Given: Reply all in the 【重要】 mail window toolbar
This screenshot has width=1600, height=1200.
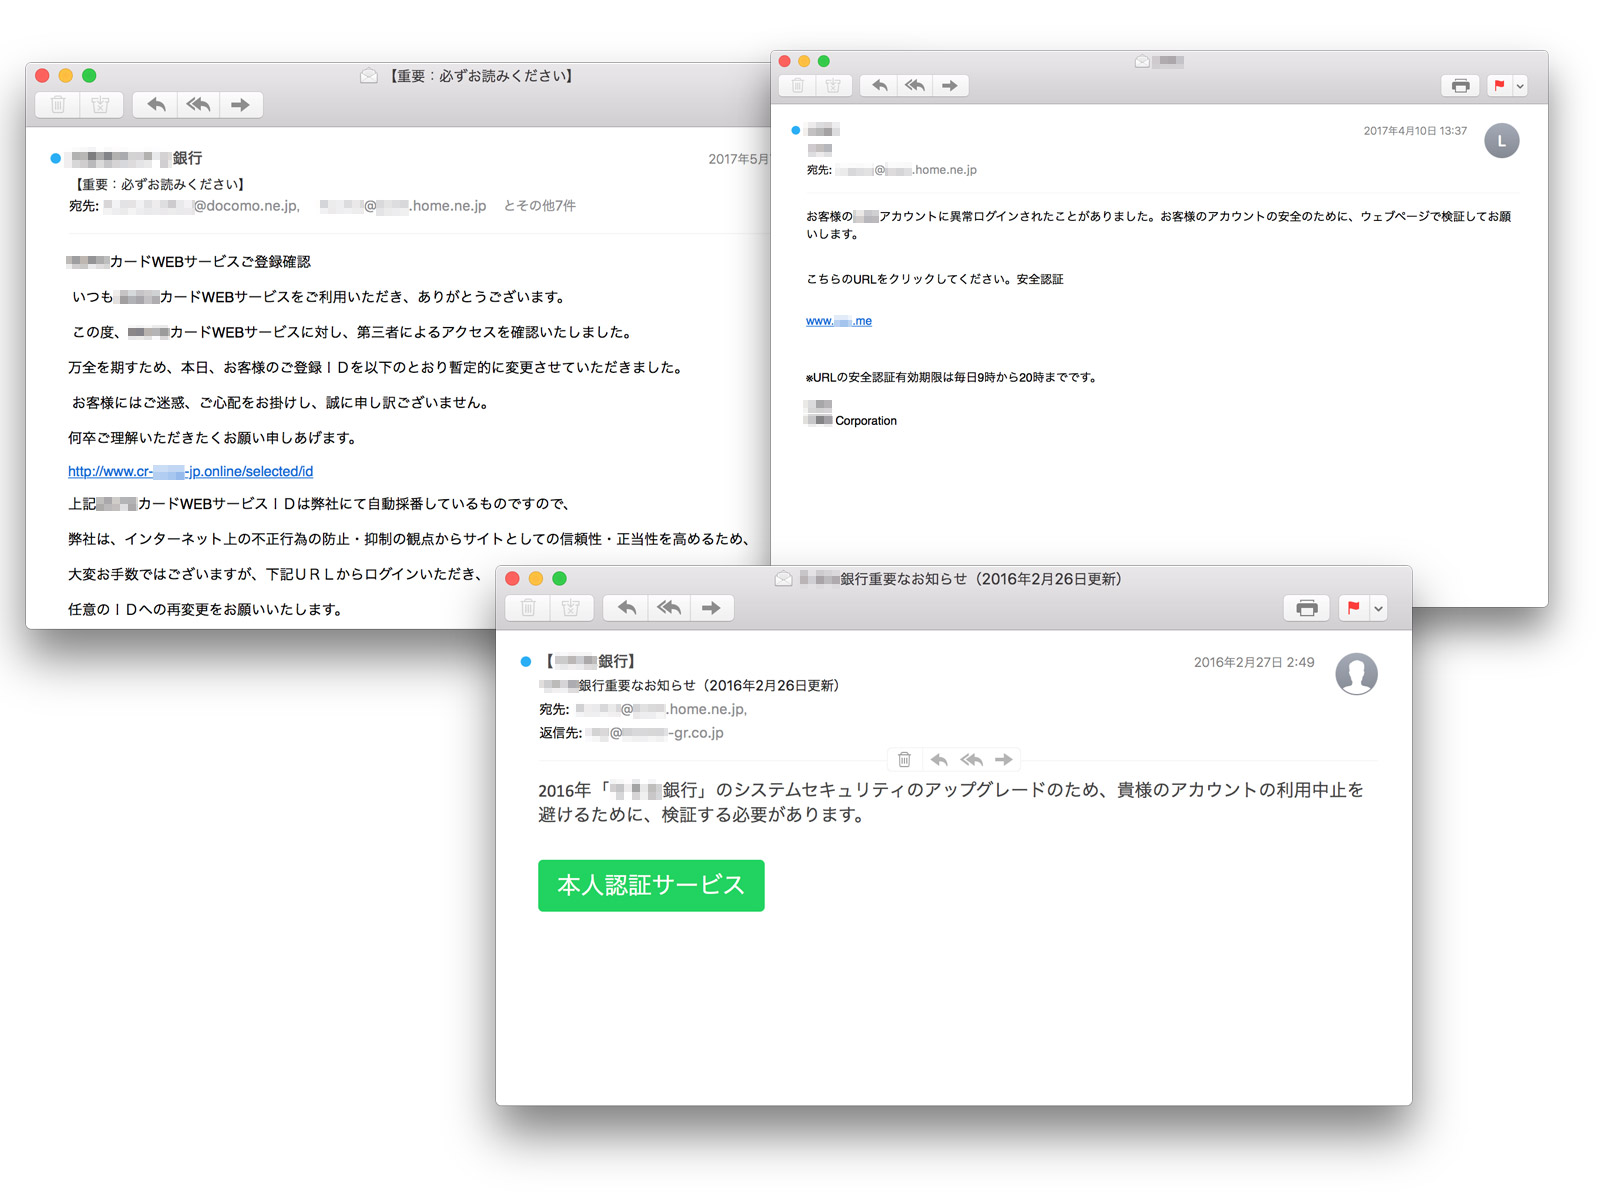Looking at the screenshot, I should click(198, 105).
